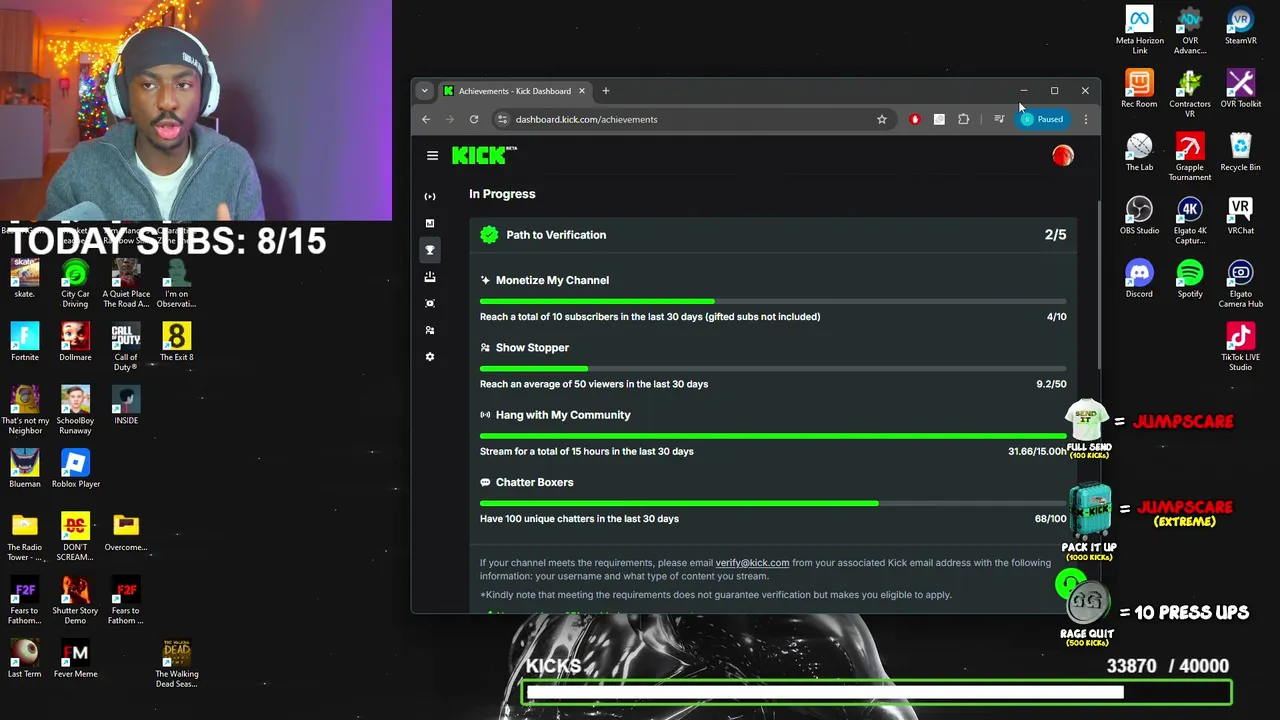Screen dimensions: 1280x720
Task: Select the Achievements trophy icon in sidebar
Action: (430, 250)
